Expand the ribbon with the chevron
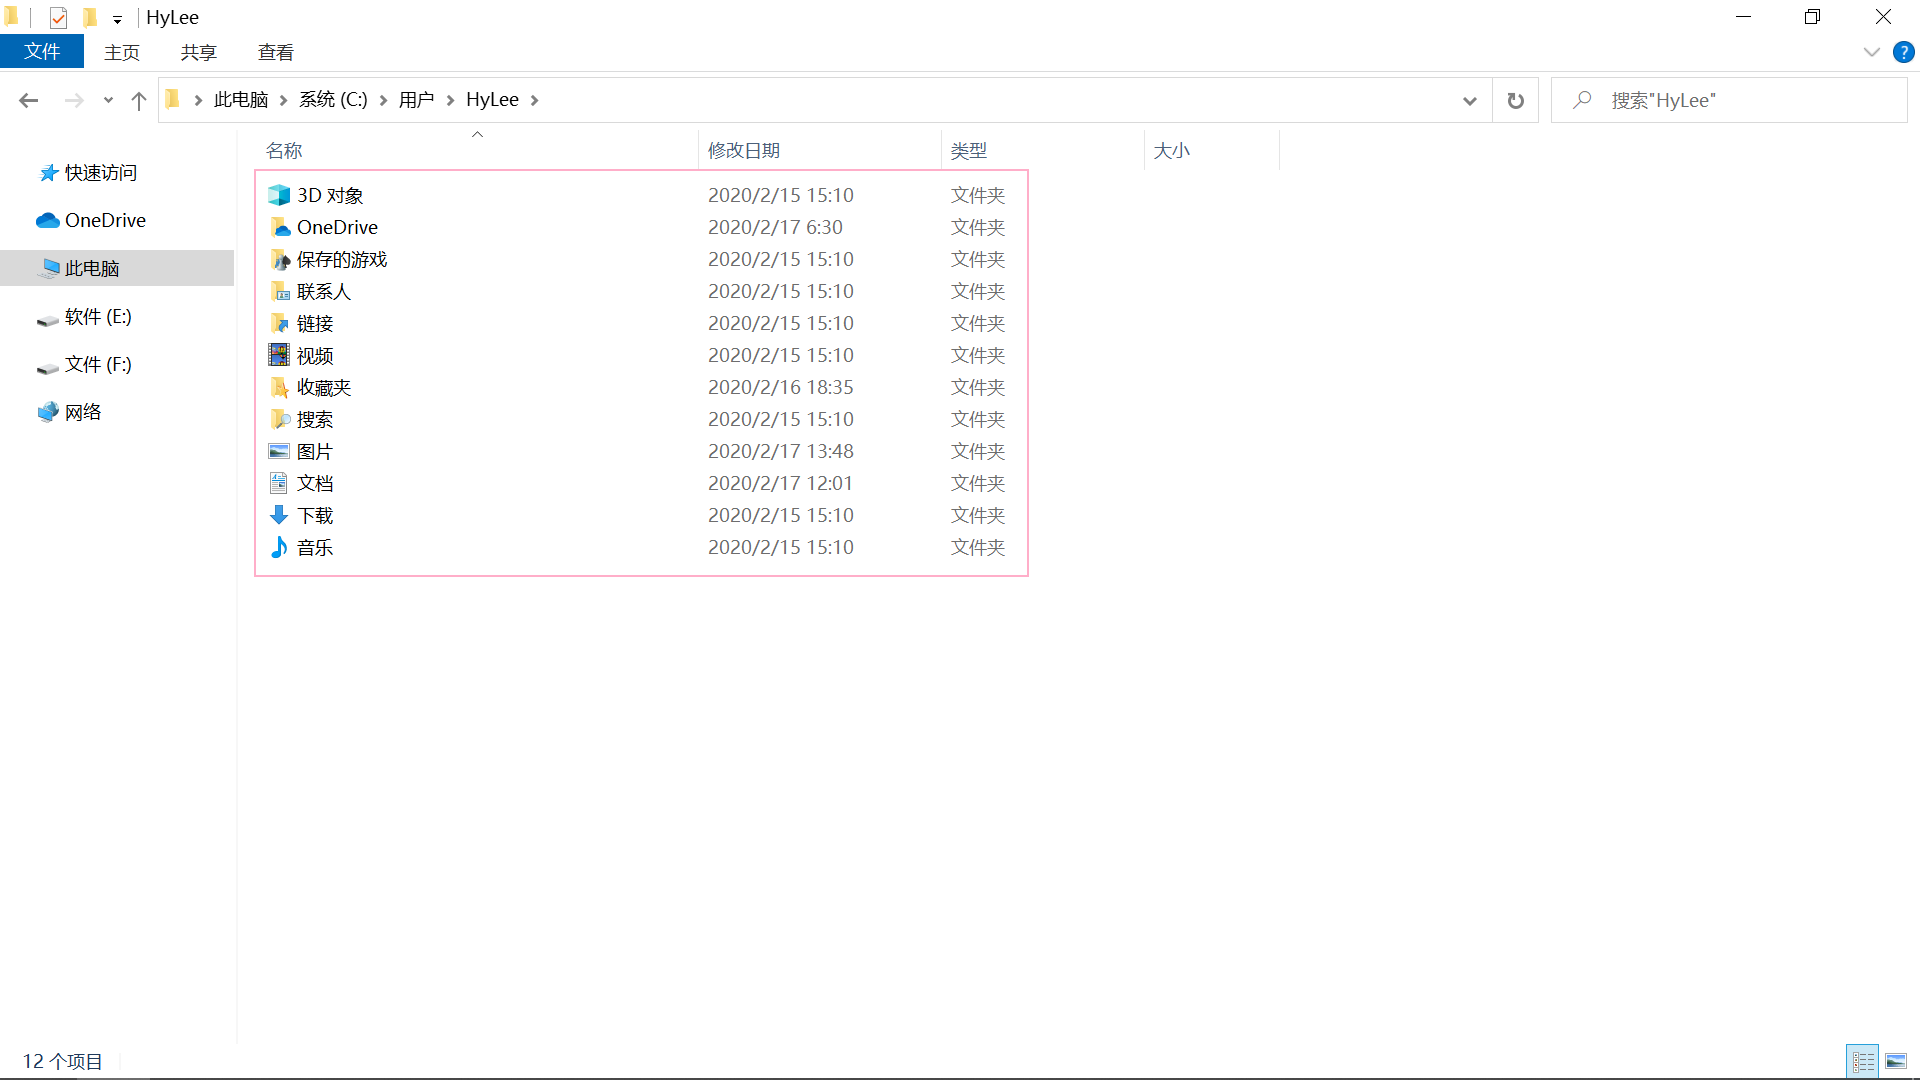 coord(1871,52)
